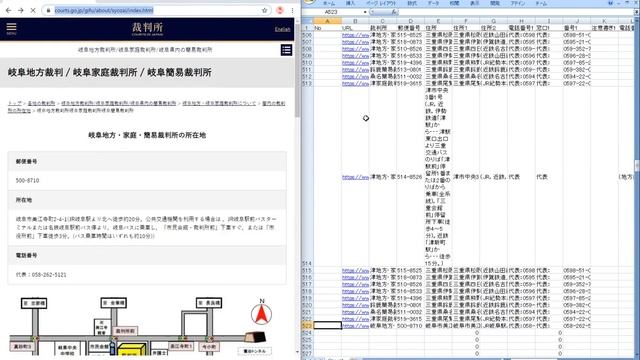Open the 挿入 ribbon tab
This screenshot has width=640, height=360.
(350, 3)
